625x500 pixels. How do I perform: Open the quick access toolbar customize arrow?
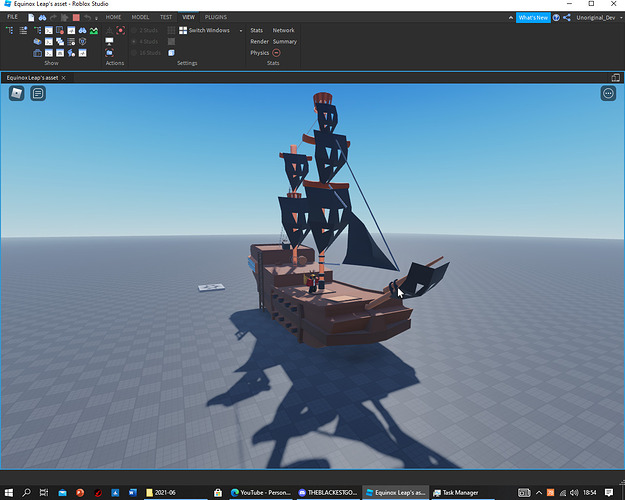click(x=96, y=18)
